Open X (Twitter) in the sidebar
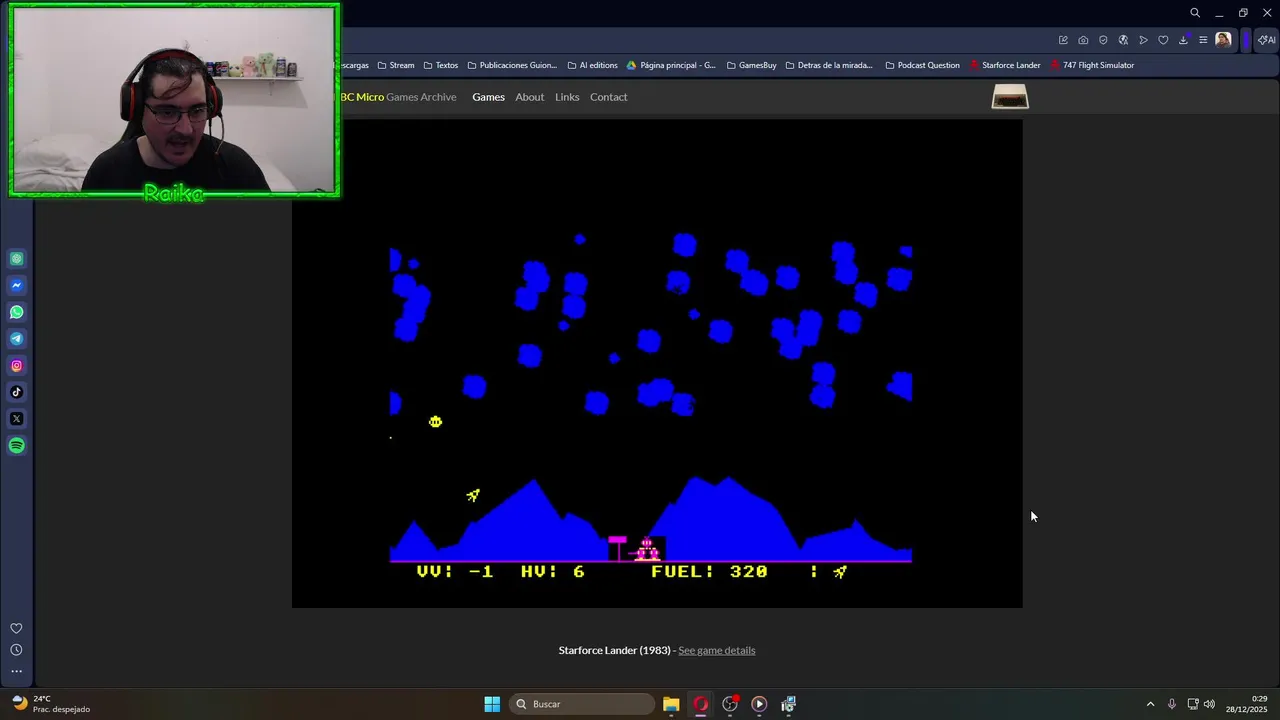Image resolution: width=1280 pixels, height=720 pixels. click(x=17, y=419)
